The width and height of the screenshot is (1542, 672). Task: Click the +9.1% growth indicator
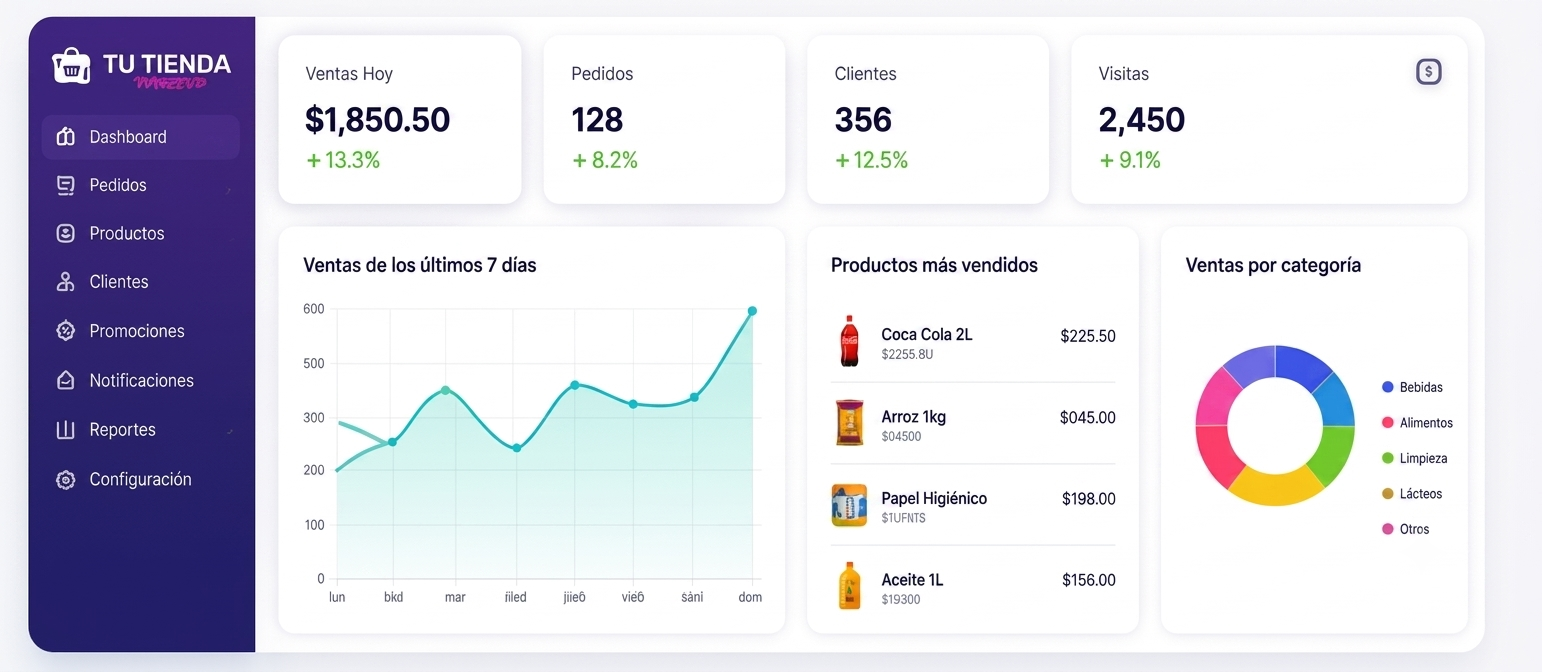(x=1130, y=160)
